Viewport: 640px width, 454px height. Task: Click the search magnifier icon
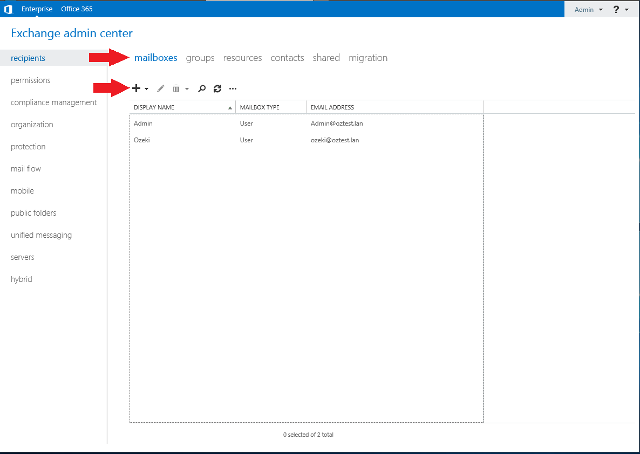pyautogui.click(x=202, y=89)
